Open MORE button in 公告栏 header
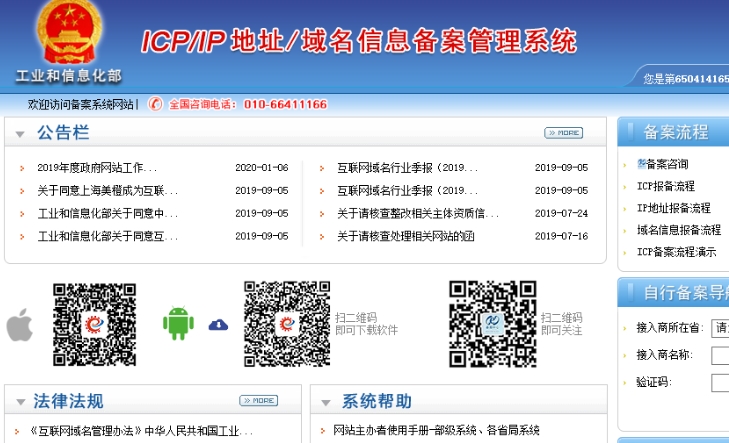The width and height of the screenshot is (729, 443). coord(563,132)
